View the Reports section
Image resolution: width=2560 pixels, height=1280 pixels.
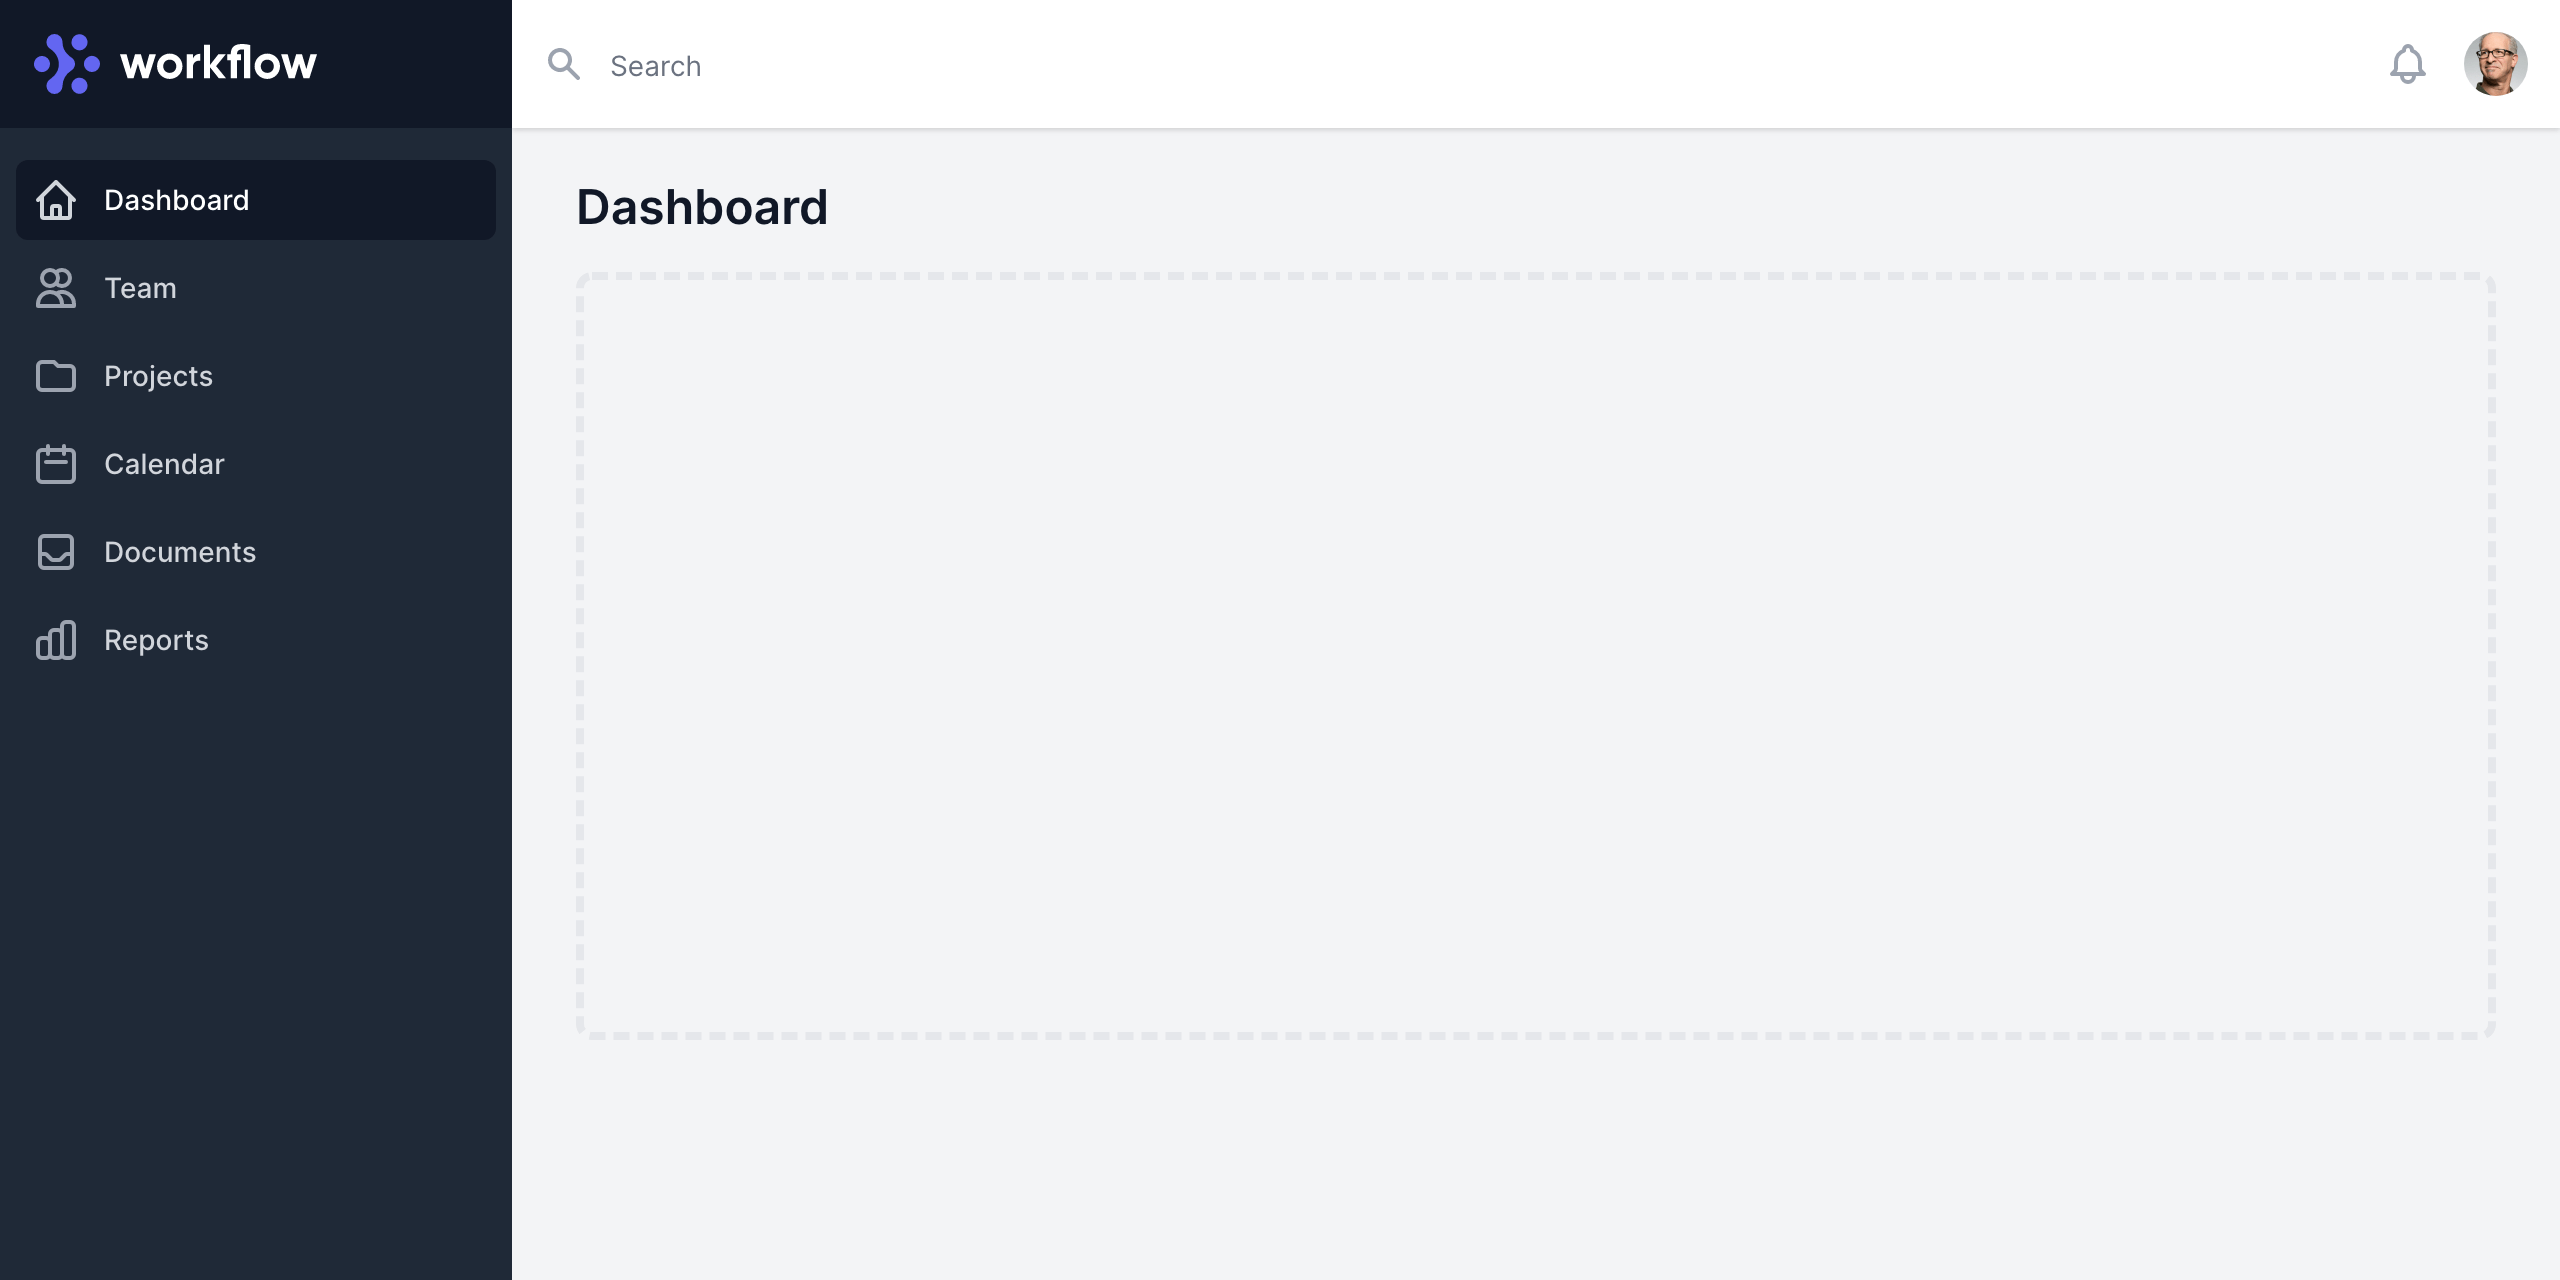(x=156, y=640)
